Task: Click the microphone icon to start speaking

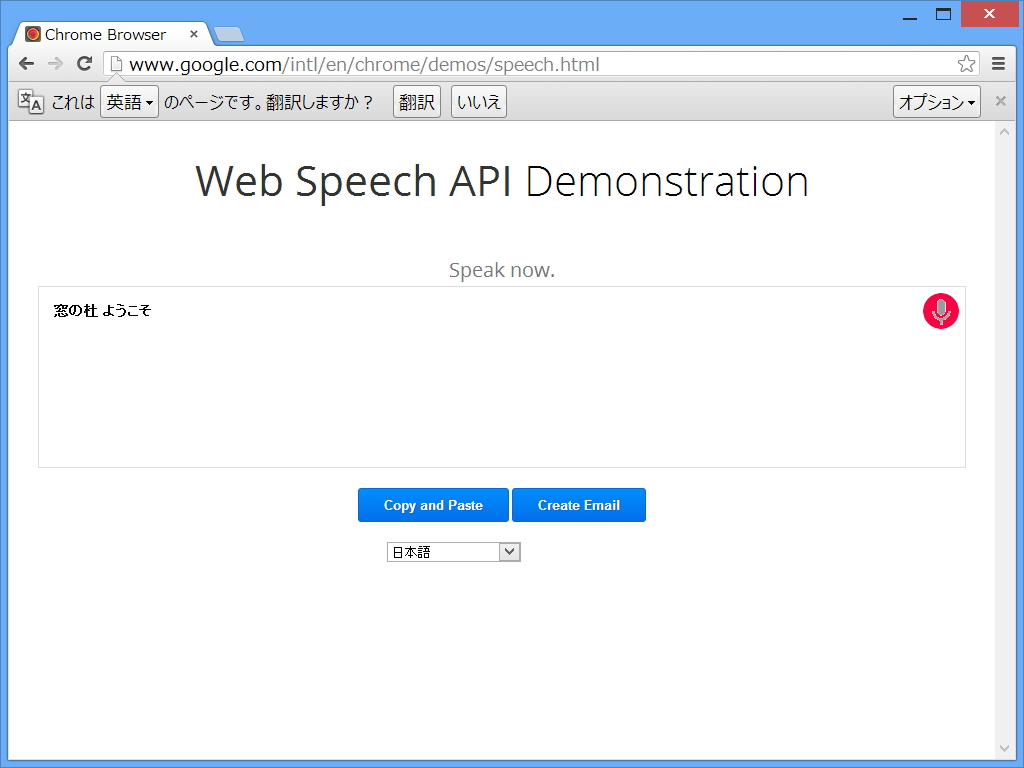Action: click(939, 311)
